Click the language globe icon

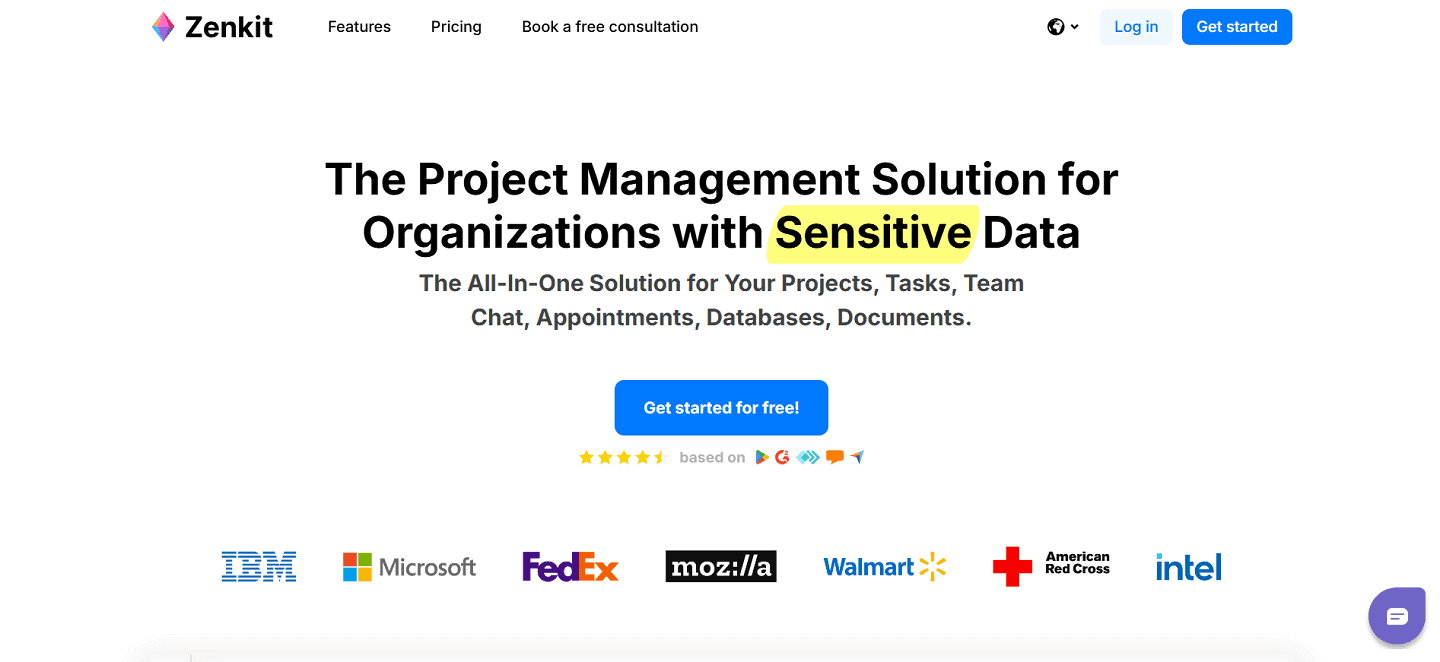[x=1056, y=26]
